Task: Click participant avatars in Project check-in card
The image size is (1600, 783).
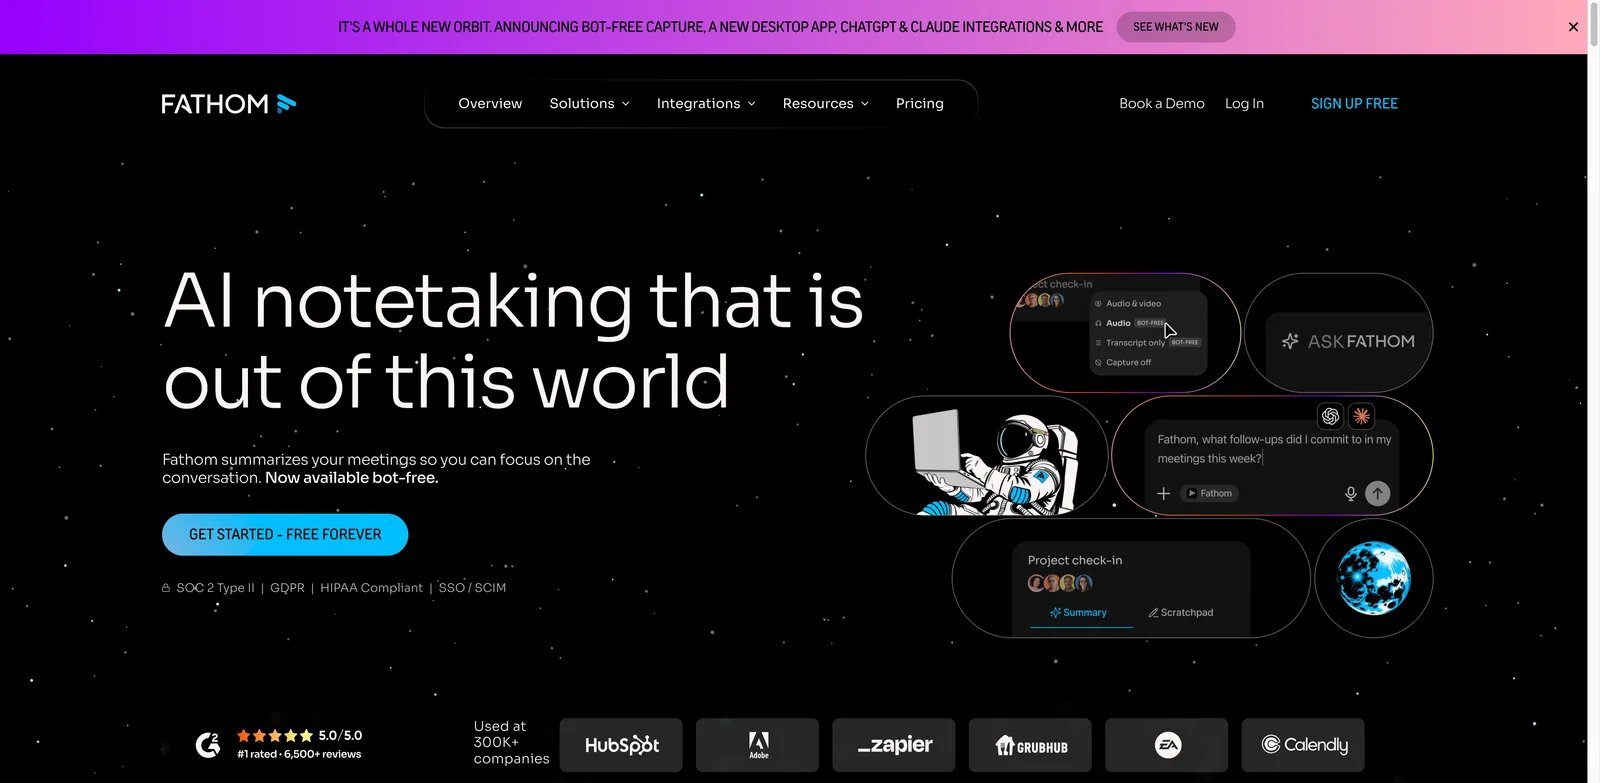Action: pyautogui.click(x=1060, y=583)
